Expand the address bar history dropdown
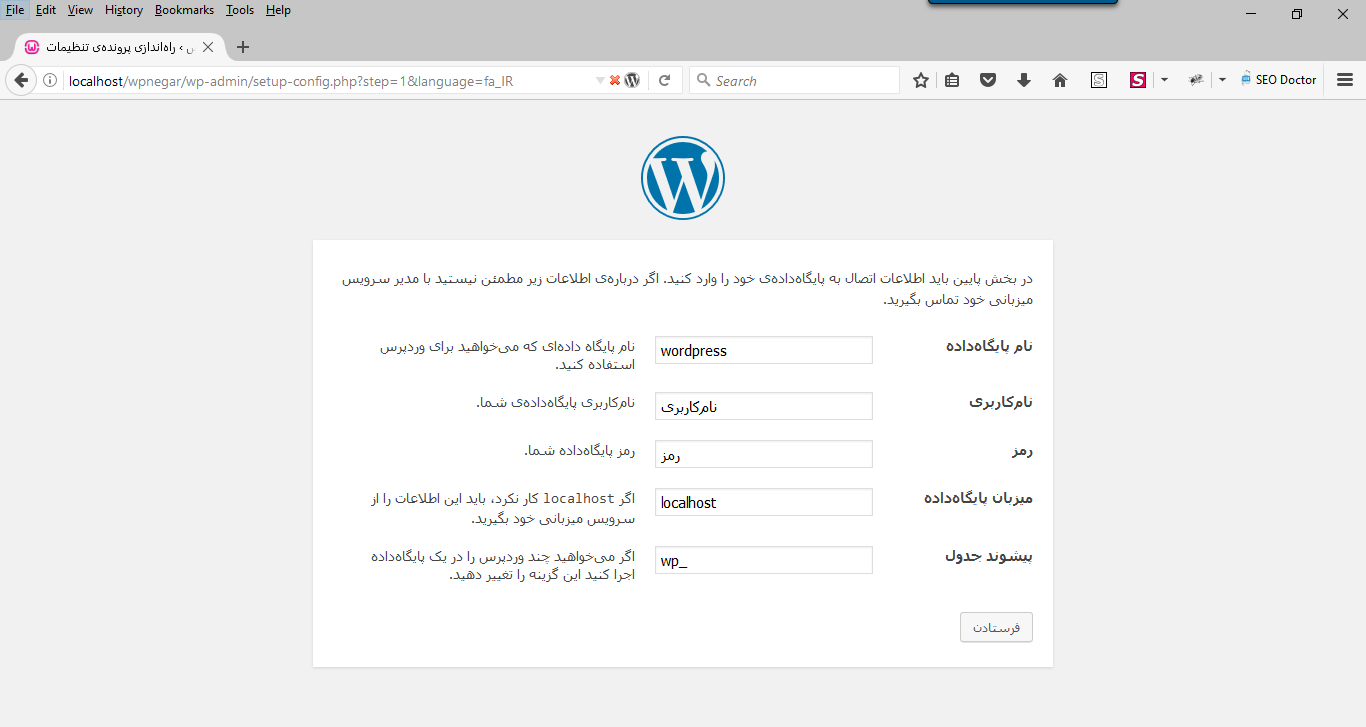The height and width of the screenshot is (727, 1366). (600, 80)
